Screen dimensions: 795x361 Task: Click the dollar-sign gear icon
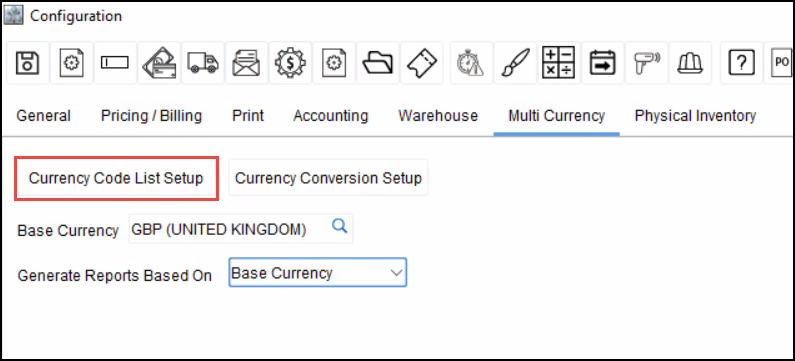click(290, 63)
